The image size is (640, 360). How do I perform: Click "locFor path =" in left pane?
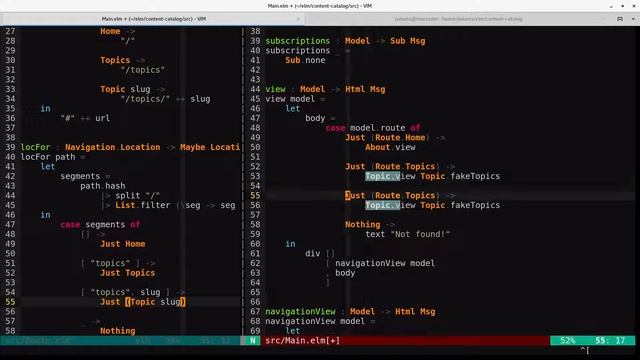click(x=53, y=157)
